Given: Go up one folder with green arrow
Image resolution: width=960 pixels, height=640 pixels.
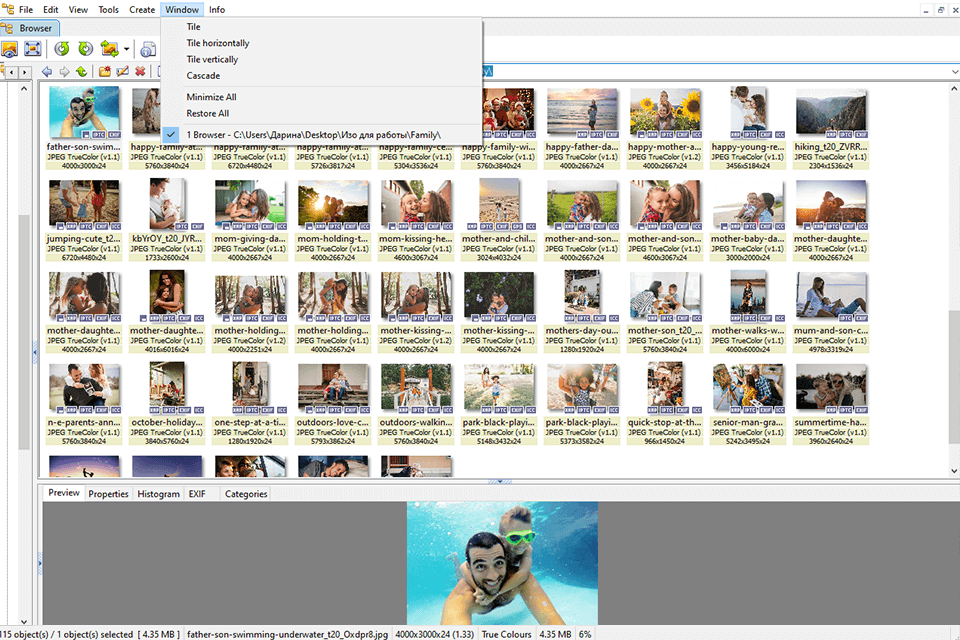Looking at the screenshot, I should point(81,72).
